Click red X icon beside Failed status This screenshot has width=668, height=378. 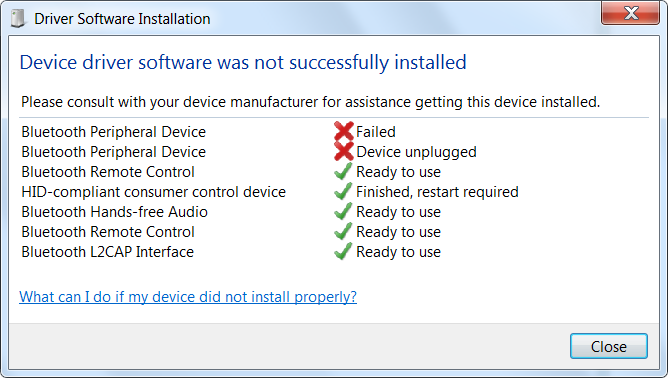[343, 131]
